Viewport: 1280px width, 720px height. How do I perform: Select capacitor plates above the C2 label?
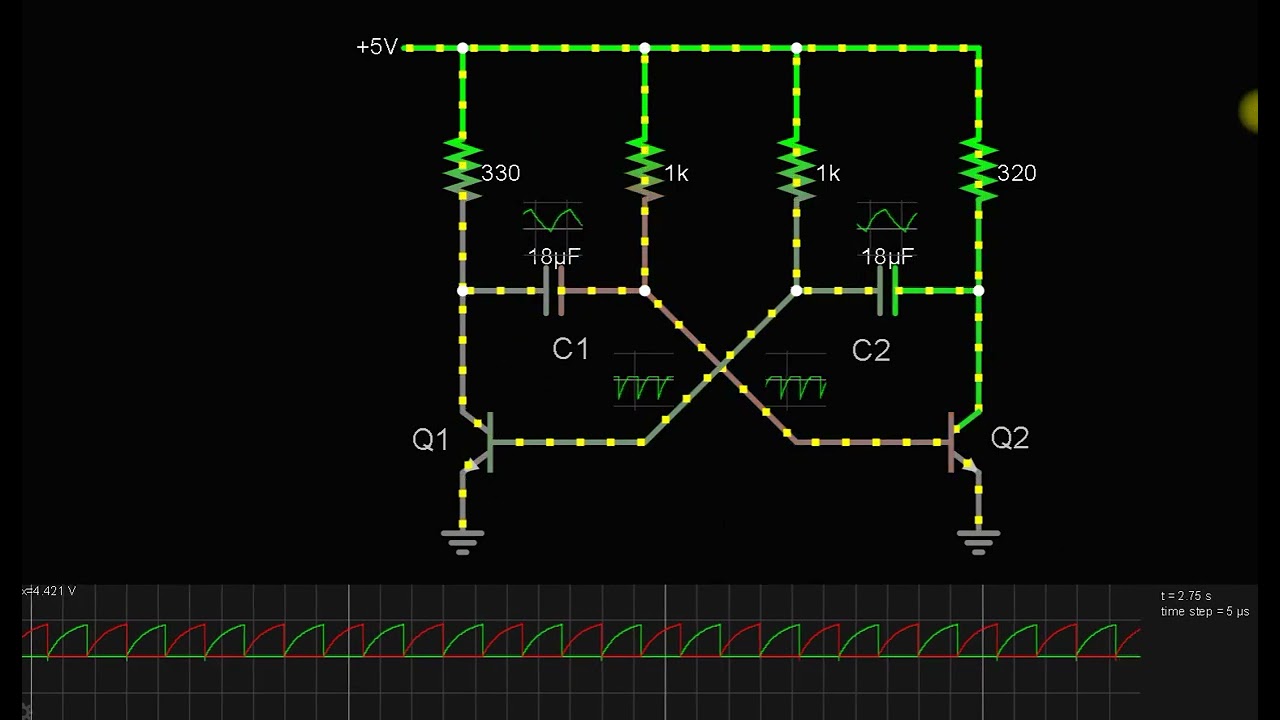pos(888,291)
